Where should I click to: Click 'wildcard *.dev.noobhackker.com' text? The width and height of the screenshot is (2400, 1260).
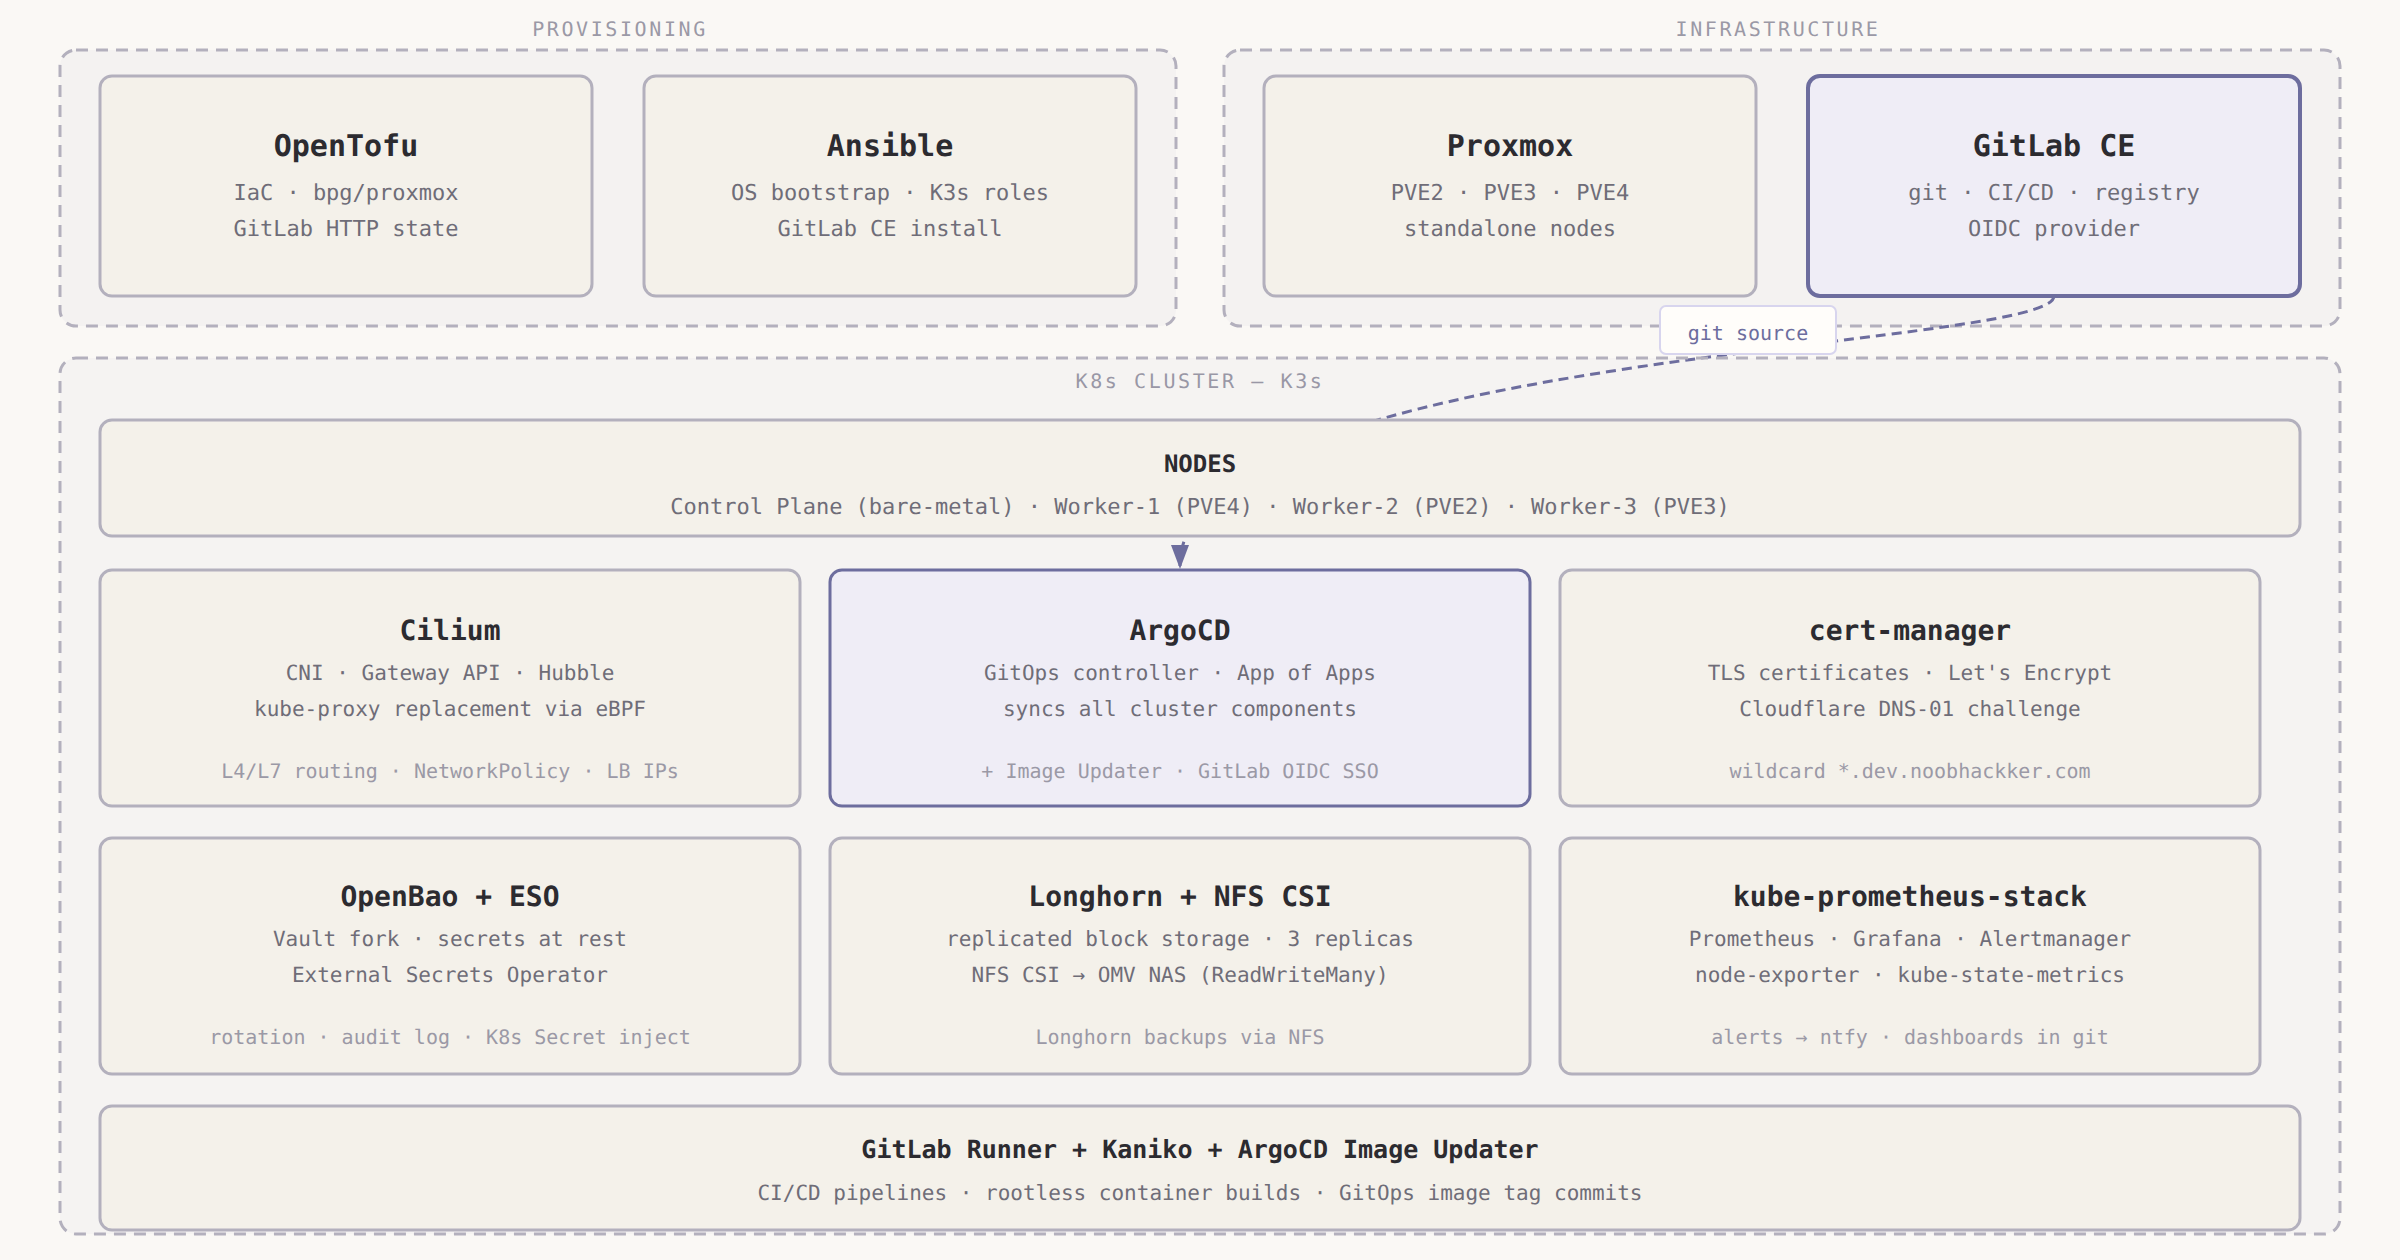click(x=1910, y=771)
